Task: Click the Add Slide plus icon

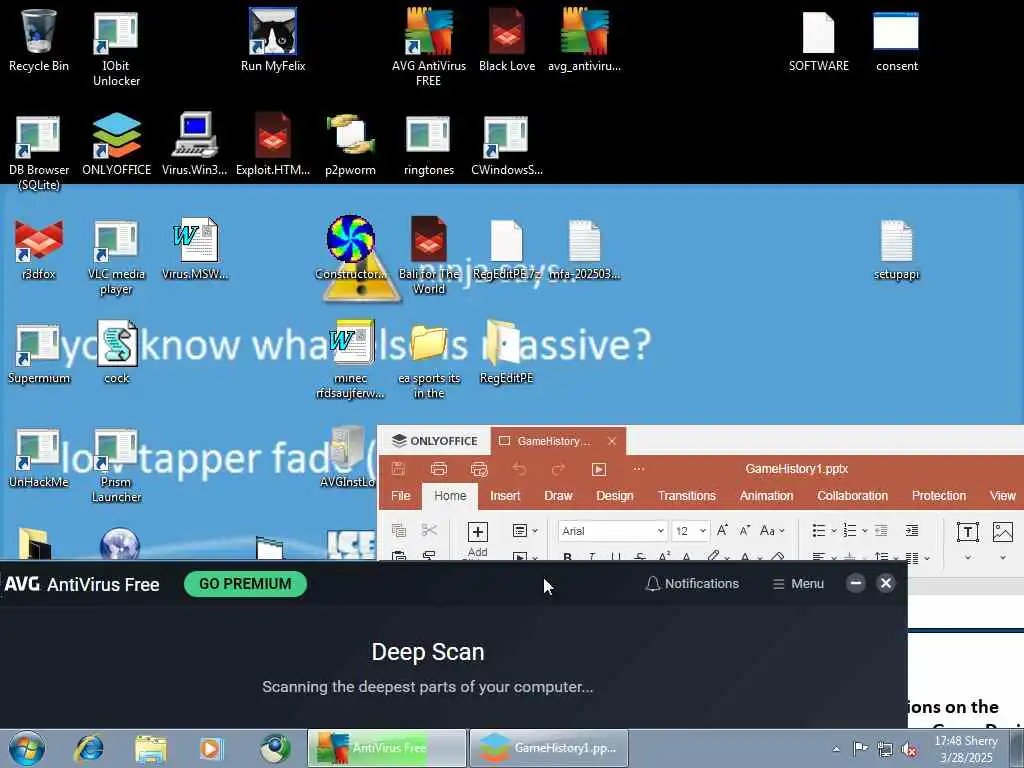Action: [x=477, y=532]
